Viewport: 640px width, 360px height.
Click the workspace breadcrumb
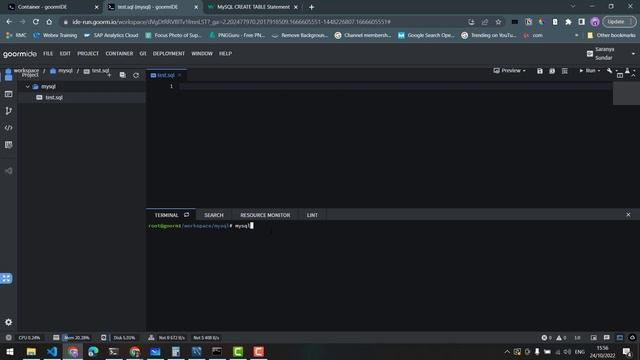(x=26, y=71)
